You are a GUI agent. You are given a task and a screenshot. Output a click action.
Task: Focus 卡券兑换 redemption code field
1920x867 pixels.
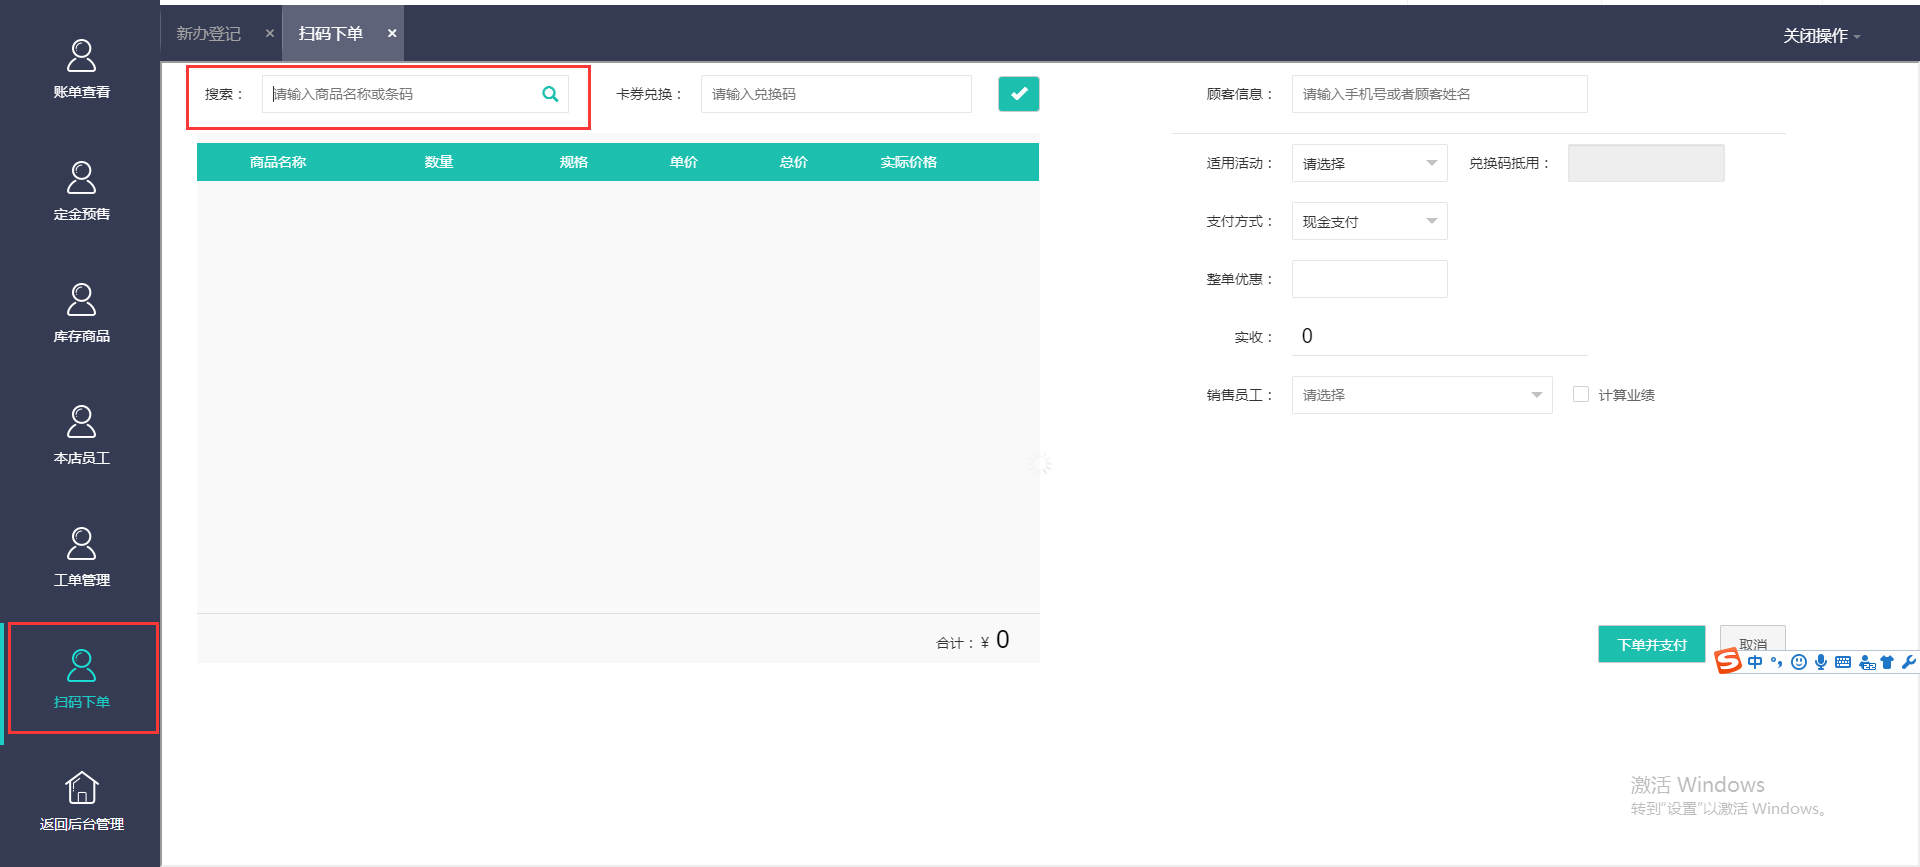(836, 94)
